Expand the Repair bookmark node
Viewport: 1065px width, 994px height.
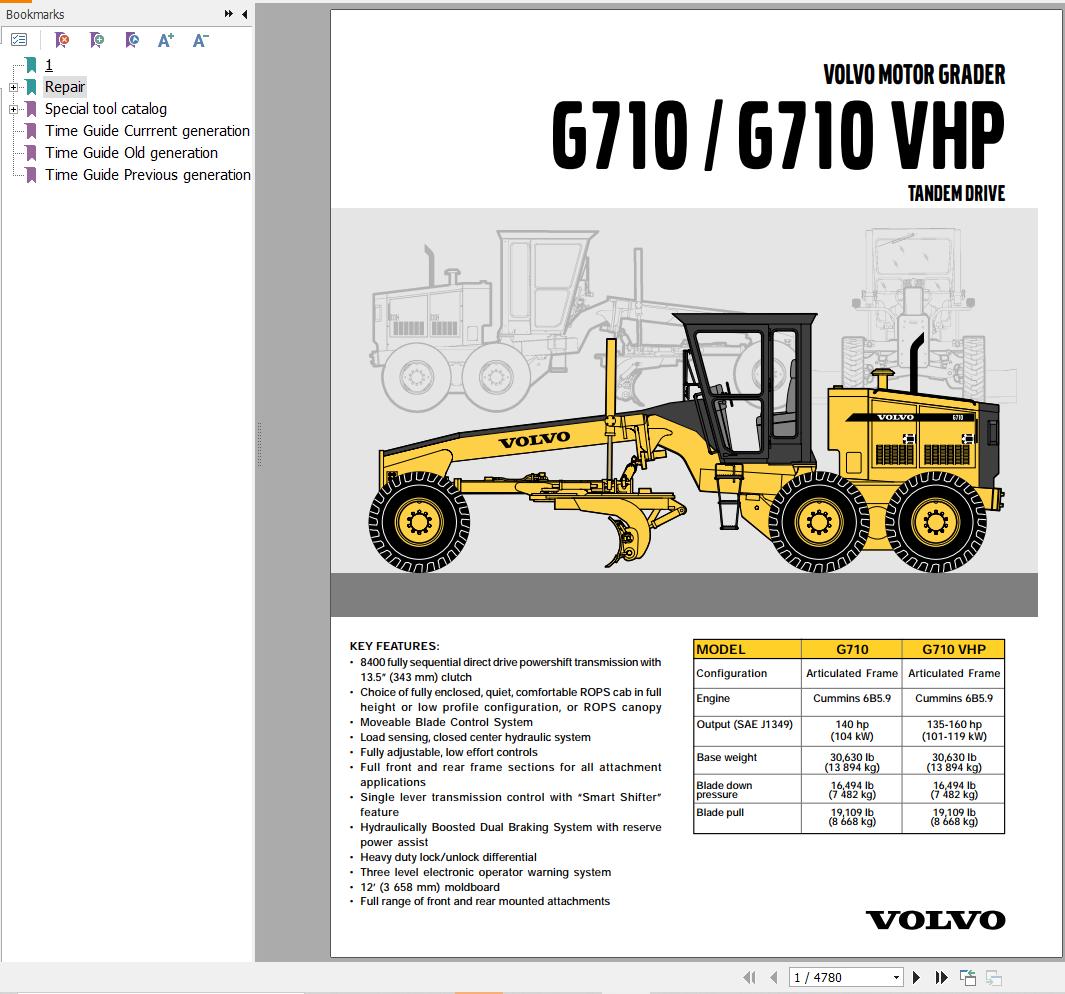coord(13,87)
